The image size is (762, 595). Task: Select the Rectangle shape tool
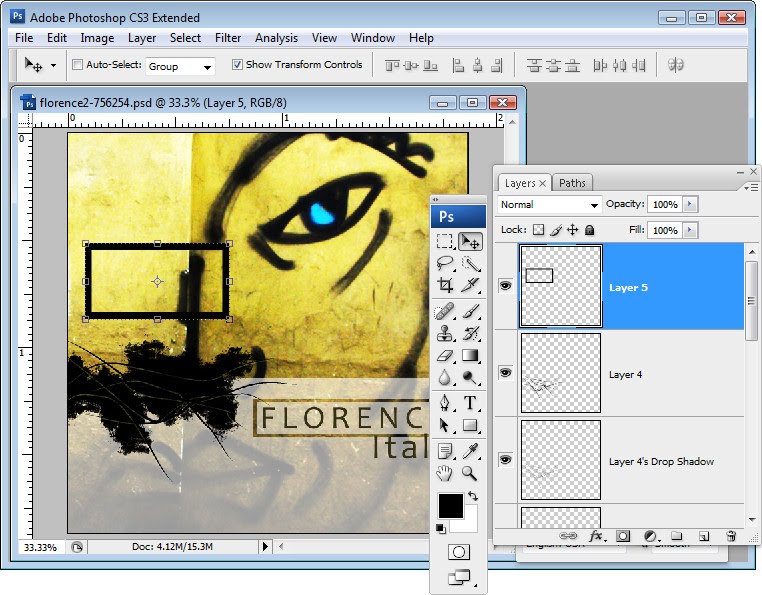click(x=470, y=425)
